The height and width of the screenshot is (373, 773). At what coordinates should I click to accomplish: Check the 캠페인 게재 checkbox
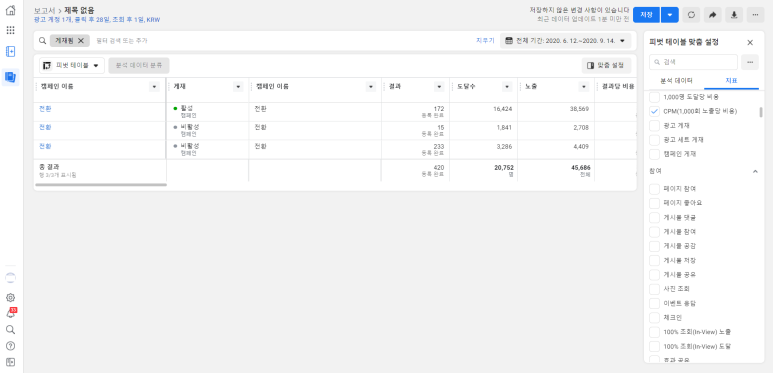(654, 154)
